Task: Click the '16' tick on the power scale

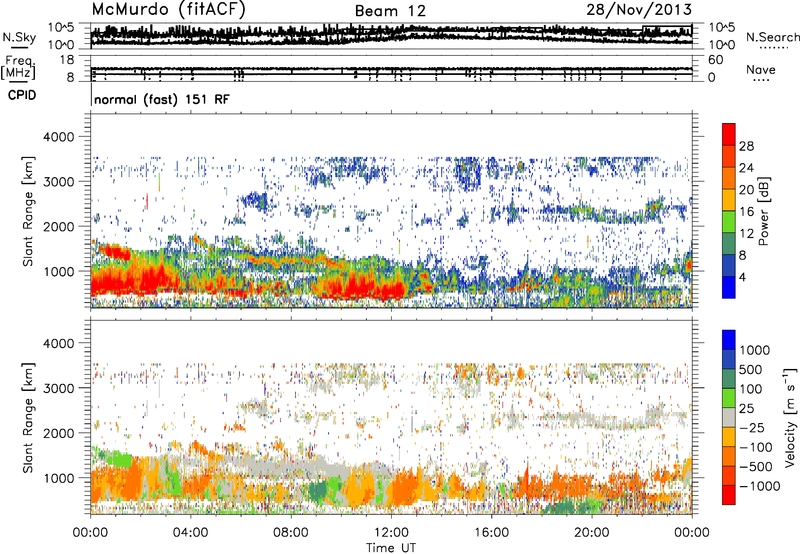Action: click(x=746, y=212)
